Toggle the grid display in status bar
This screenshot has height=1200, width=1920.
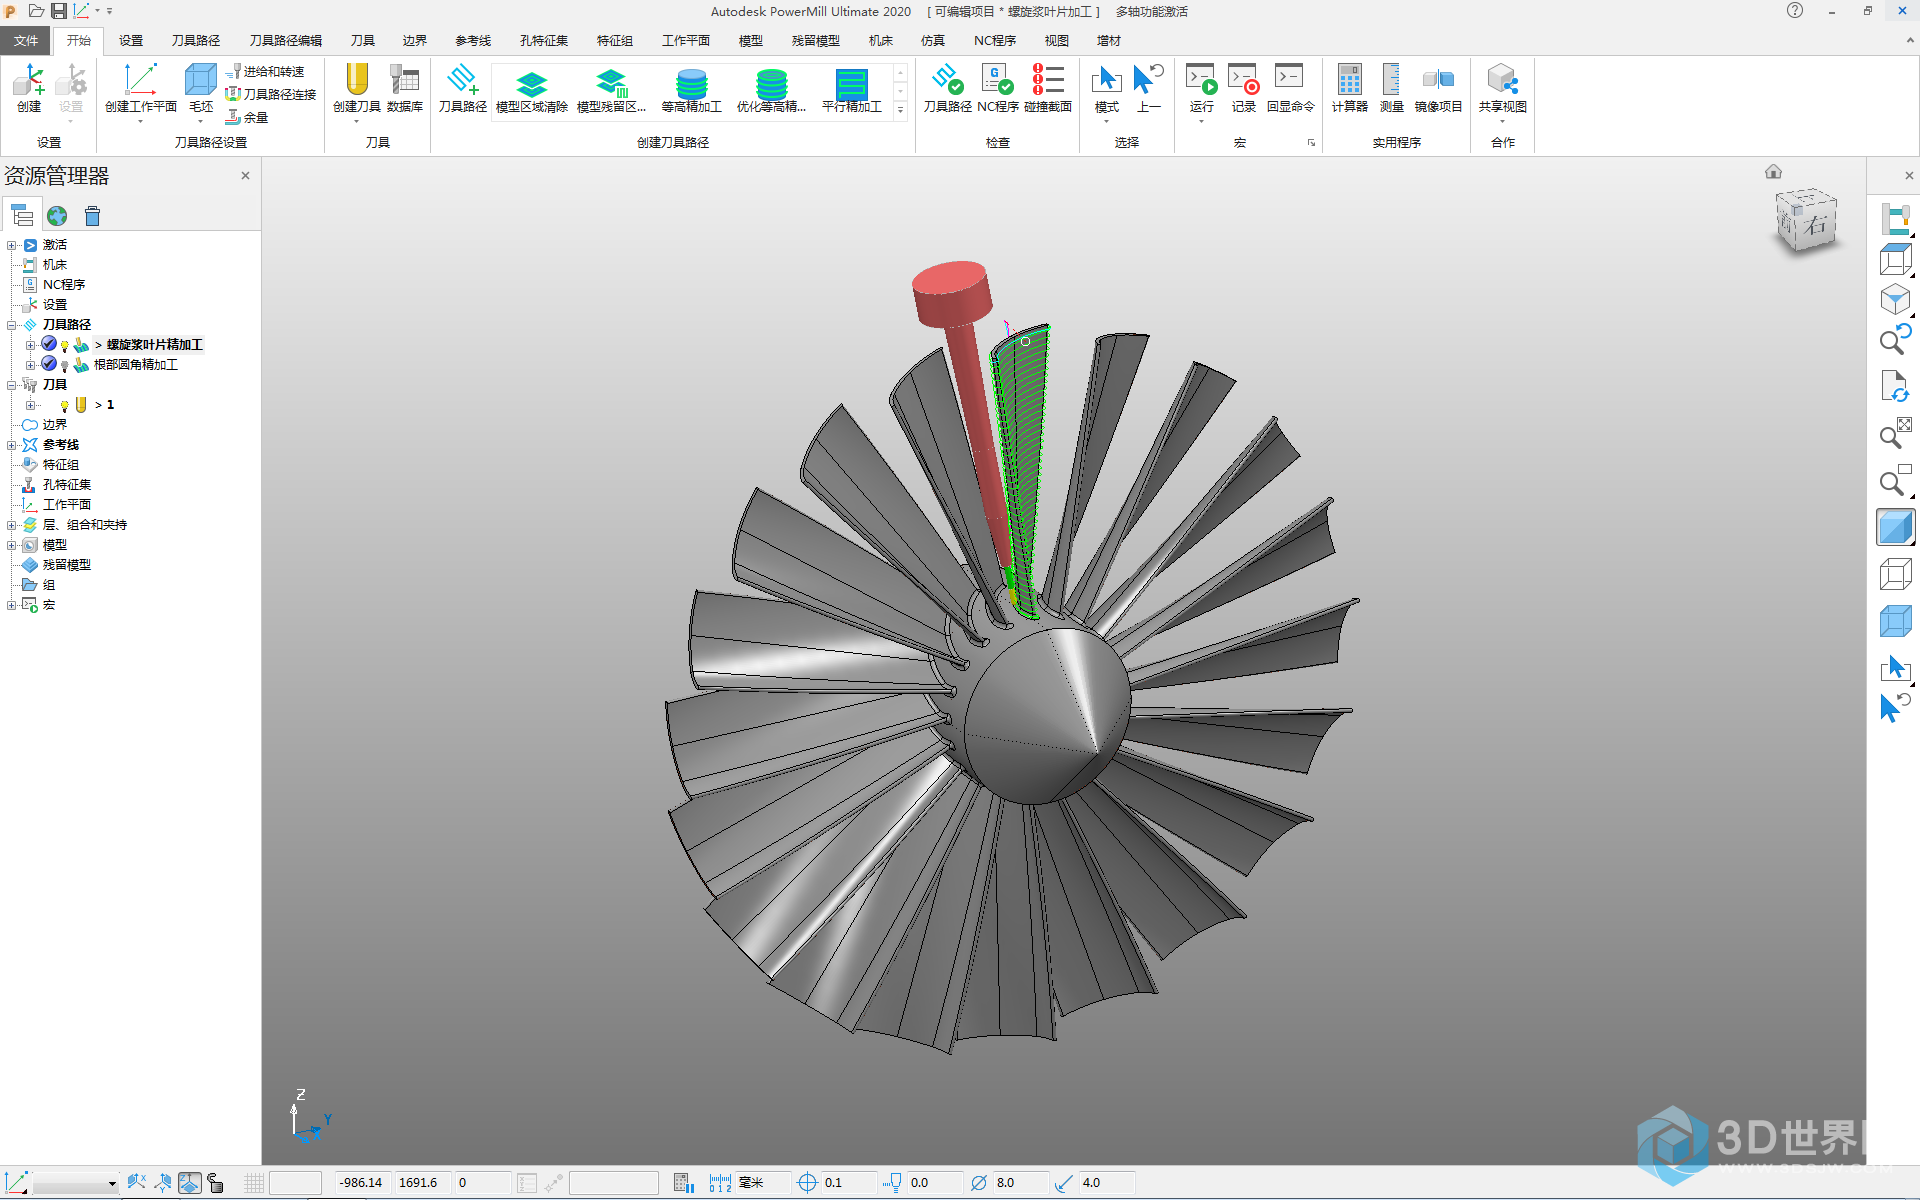point(254,1183)
